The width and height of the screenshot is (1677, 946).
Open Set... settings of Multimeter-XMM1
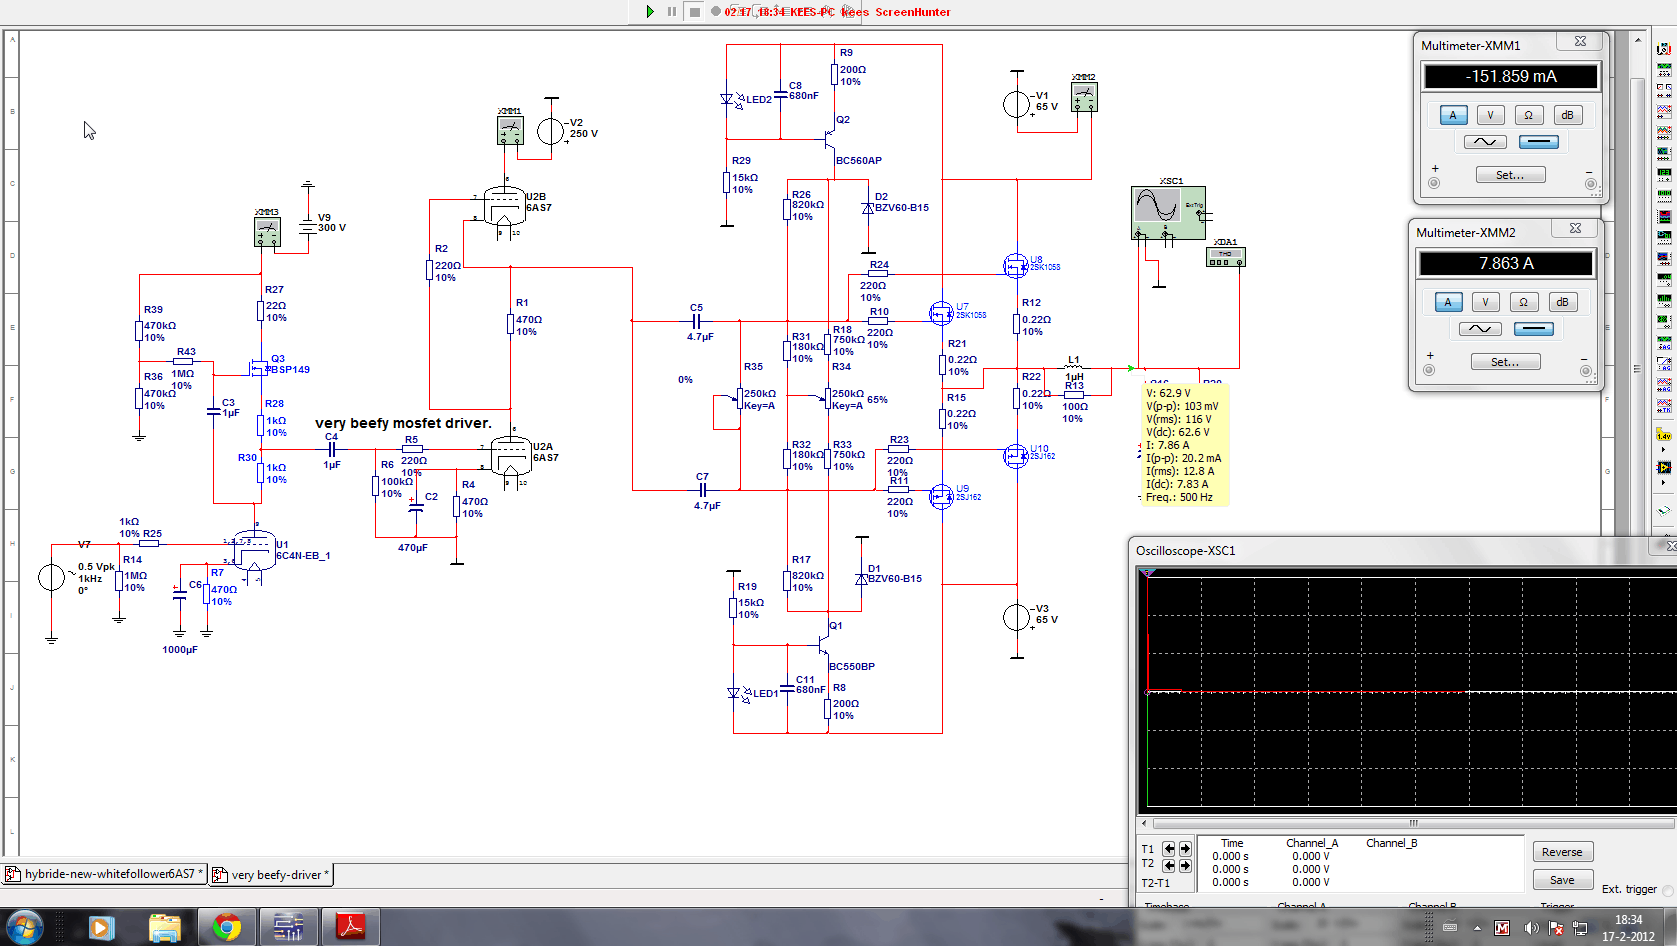[1510, 175]
